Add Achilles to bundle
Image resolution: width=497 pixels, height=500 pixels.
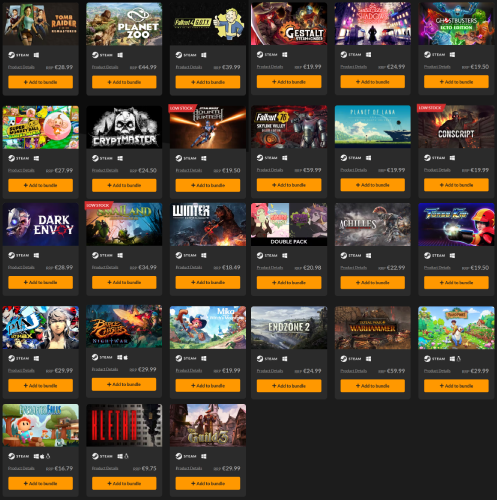[373, 282]
